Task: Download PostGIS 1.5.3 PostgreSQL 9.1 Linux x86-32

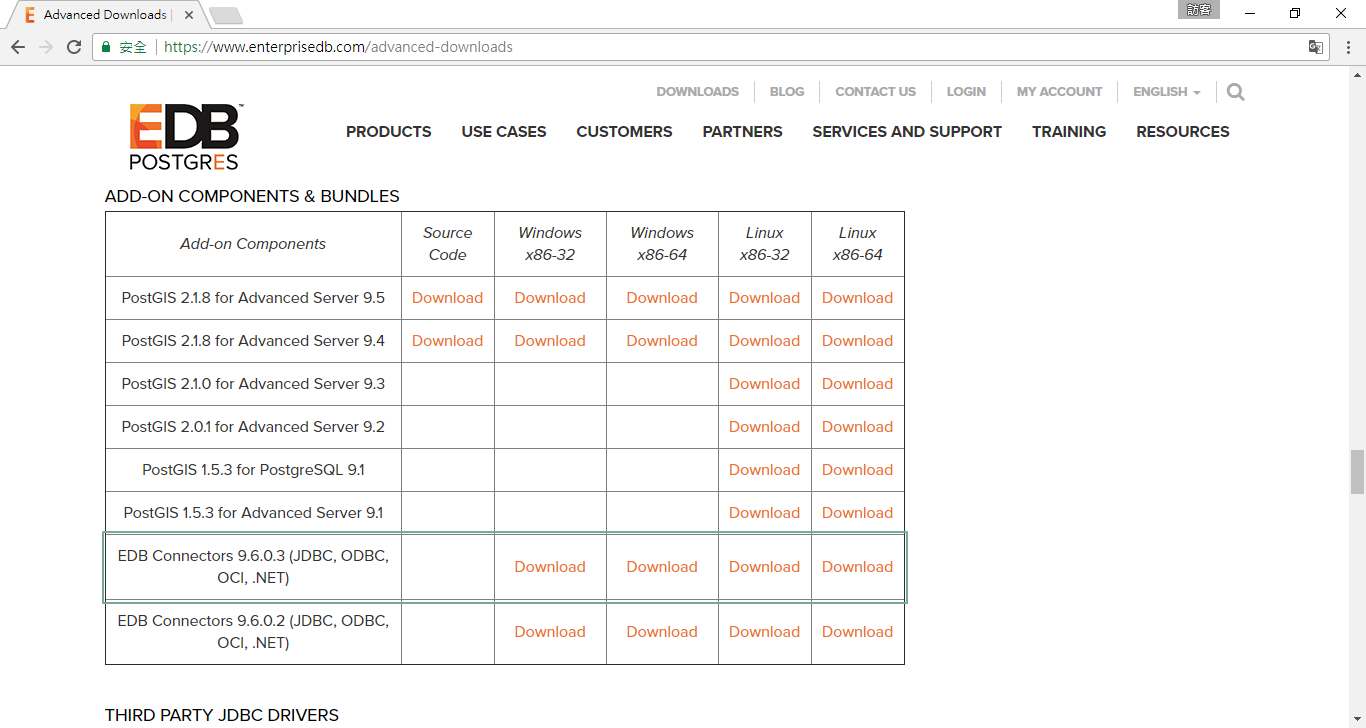Action: [x=764, y=470]
